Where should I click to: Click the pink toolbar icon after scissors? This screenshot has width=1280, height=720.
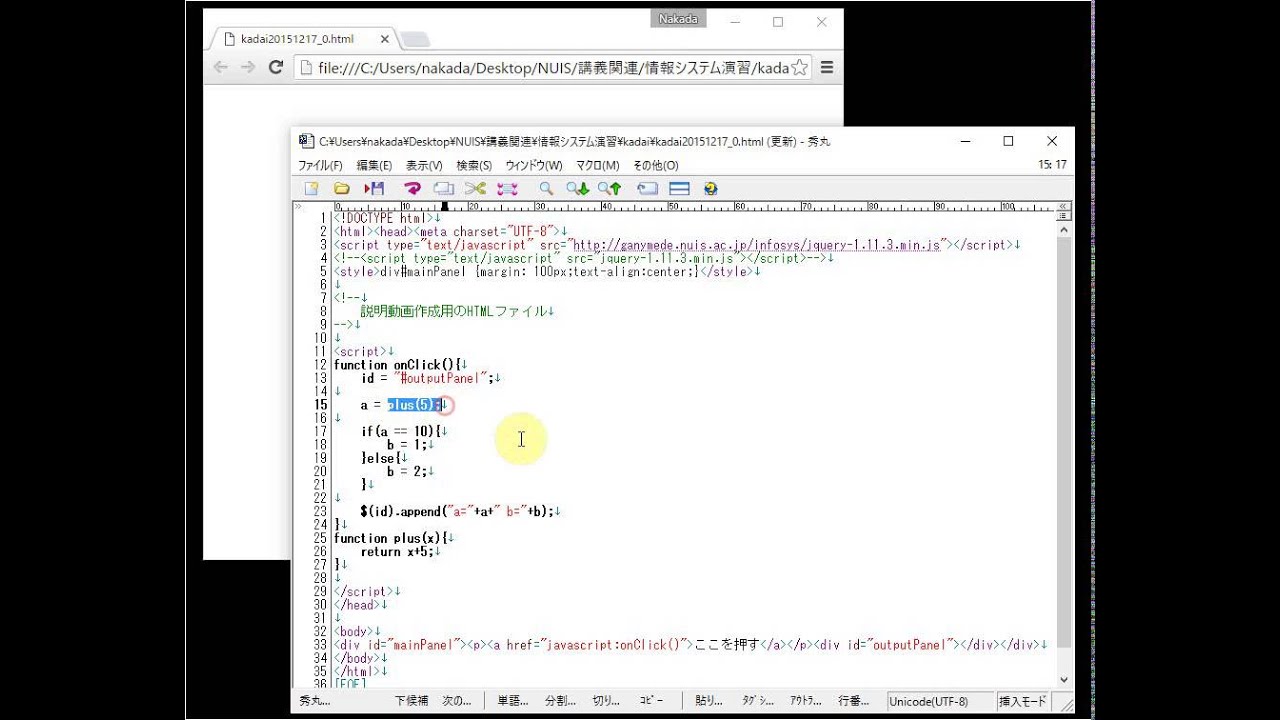(507, 188)
